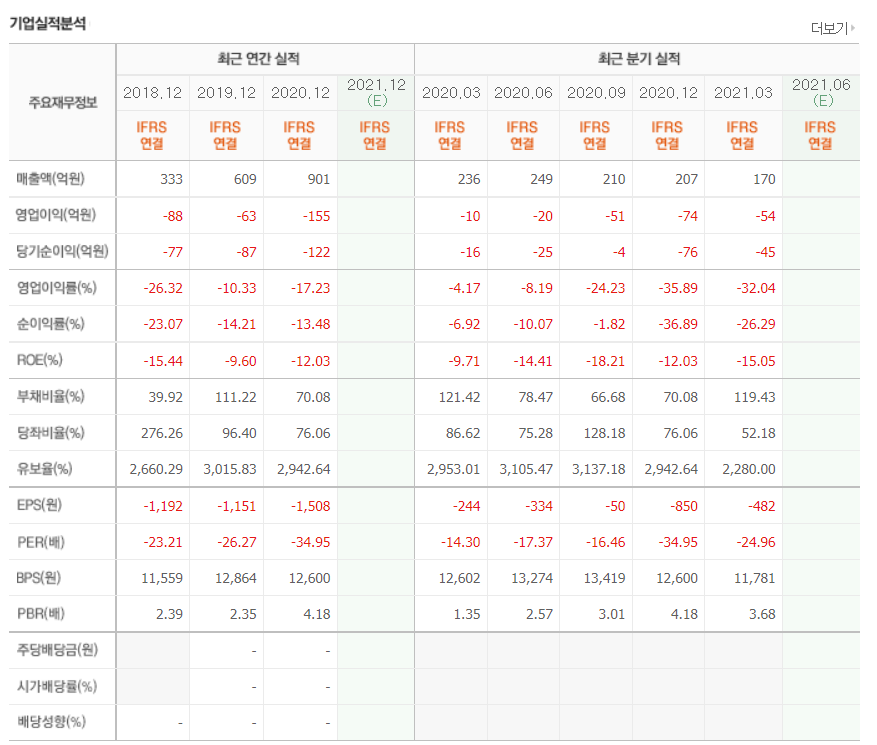
Task: Click the EPS value -482
Action: tap(762, 506)
